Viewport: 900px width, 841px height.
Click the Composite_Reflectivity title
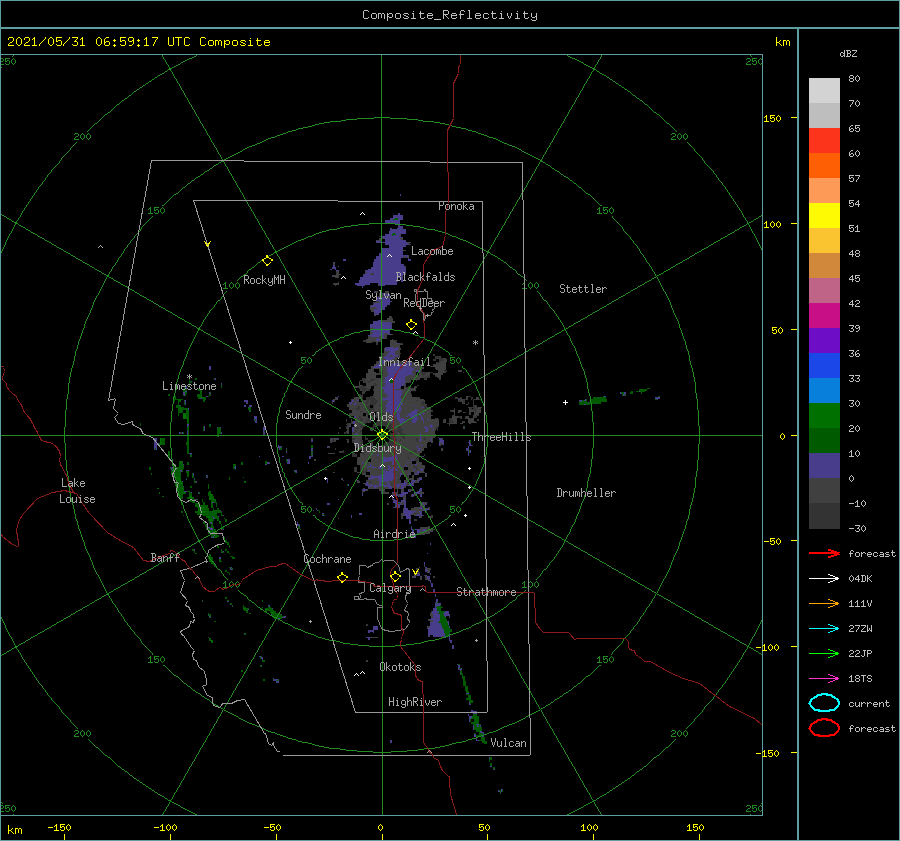tap(450, 15)
